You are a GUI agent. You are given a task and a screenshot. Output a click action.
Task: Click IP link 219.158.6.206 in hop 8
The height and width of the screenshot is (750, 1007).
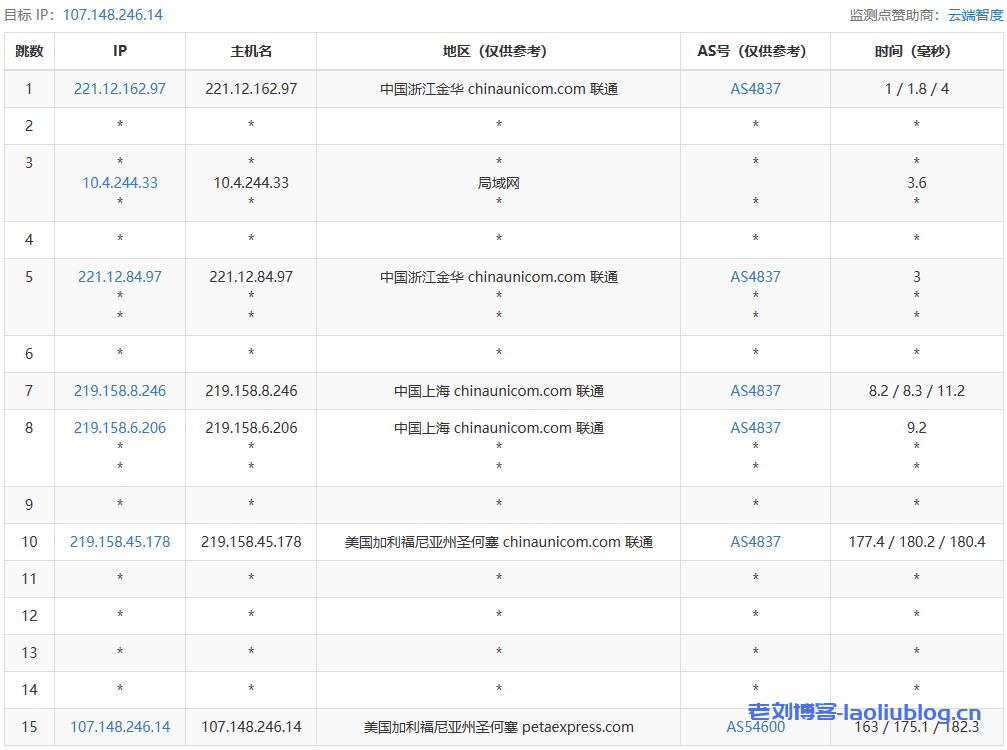[120, 428]
